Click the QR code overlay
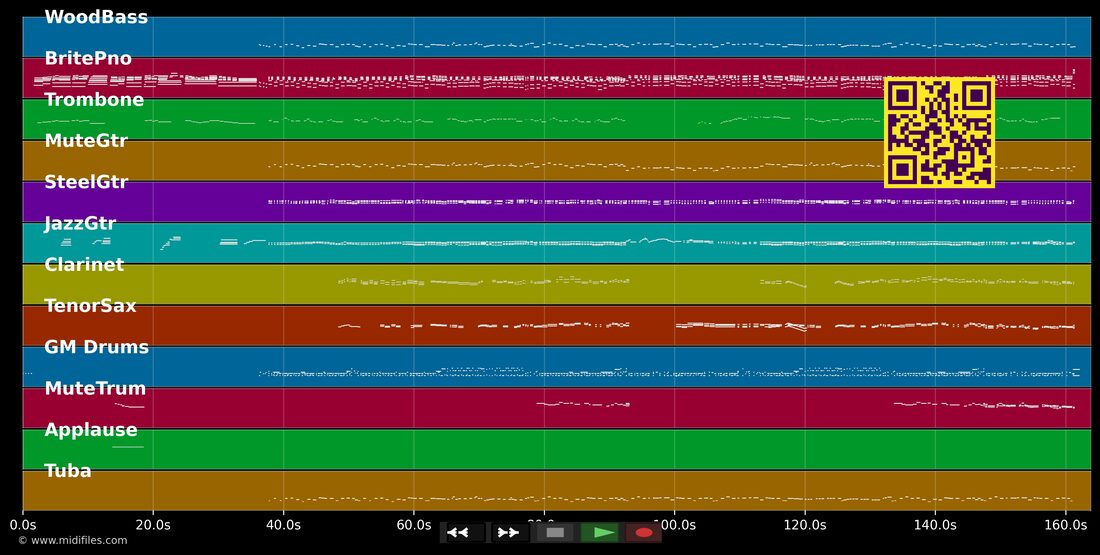The image size is (1100, 555). (x=939, y=133)
